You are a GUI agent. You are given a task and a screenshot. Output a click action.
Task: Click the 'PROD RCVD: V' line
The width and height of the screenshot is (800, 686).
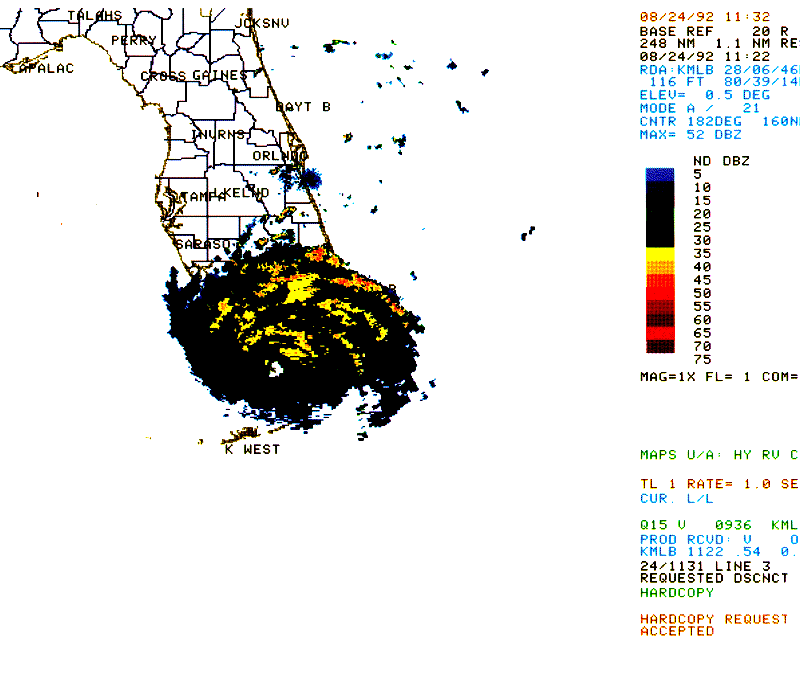719,540
